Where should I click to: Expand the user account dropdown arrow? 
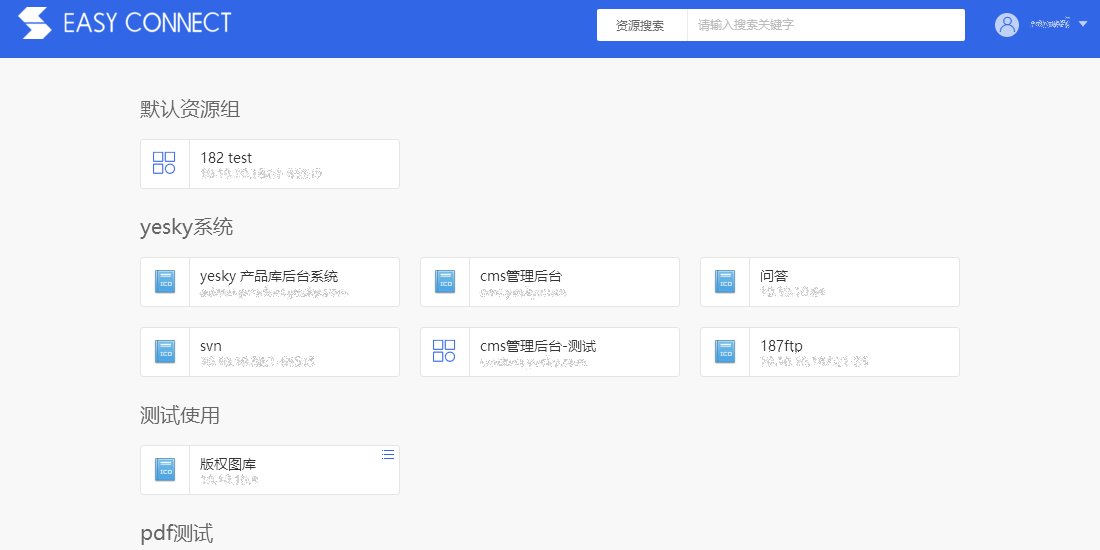point(1083,24)
